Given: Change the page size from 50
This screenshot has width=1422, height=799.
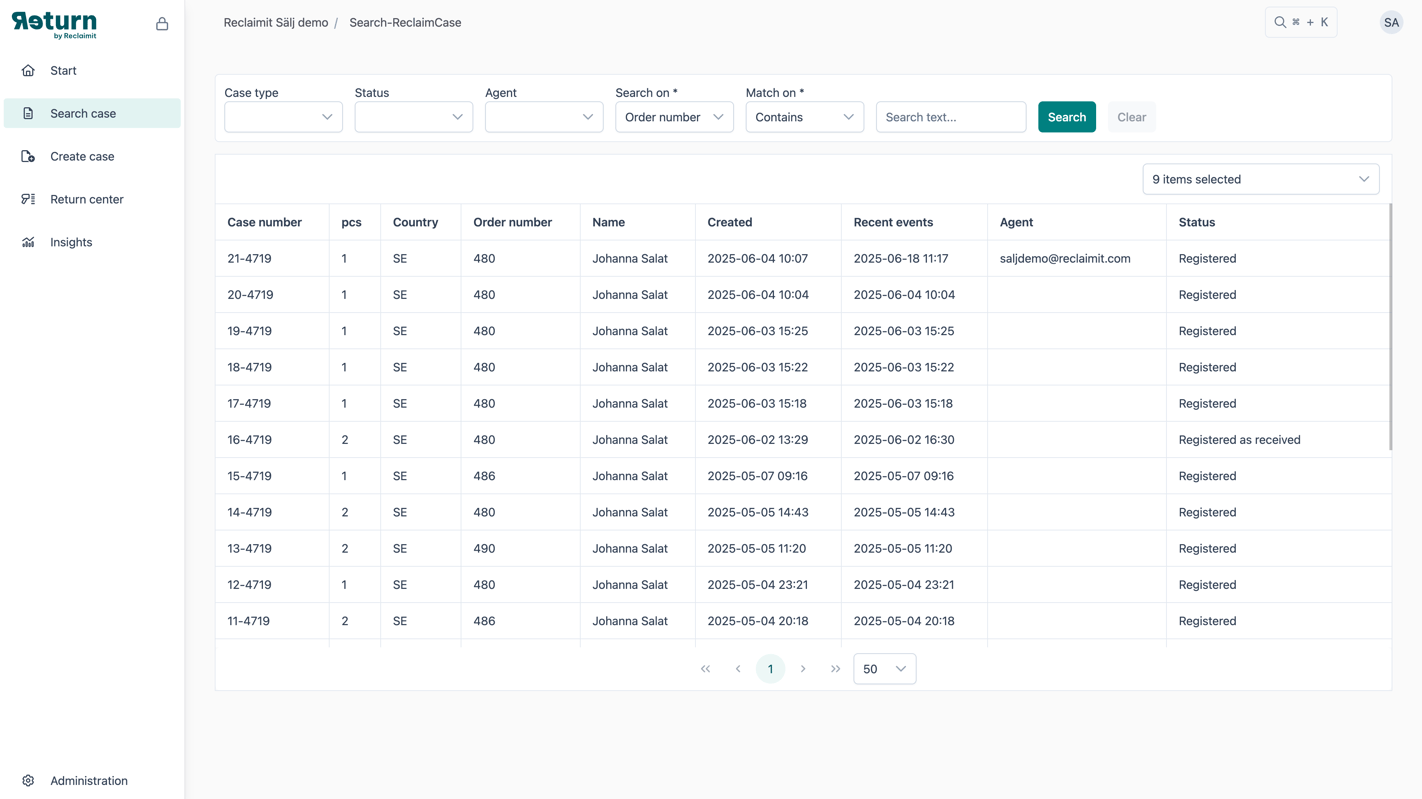Looking at the screenshot, I should pyautogui.click(x=885, y=669).
